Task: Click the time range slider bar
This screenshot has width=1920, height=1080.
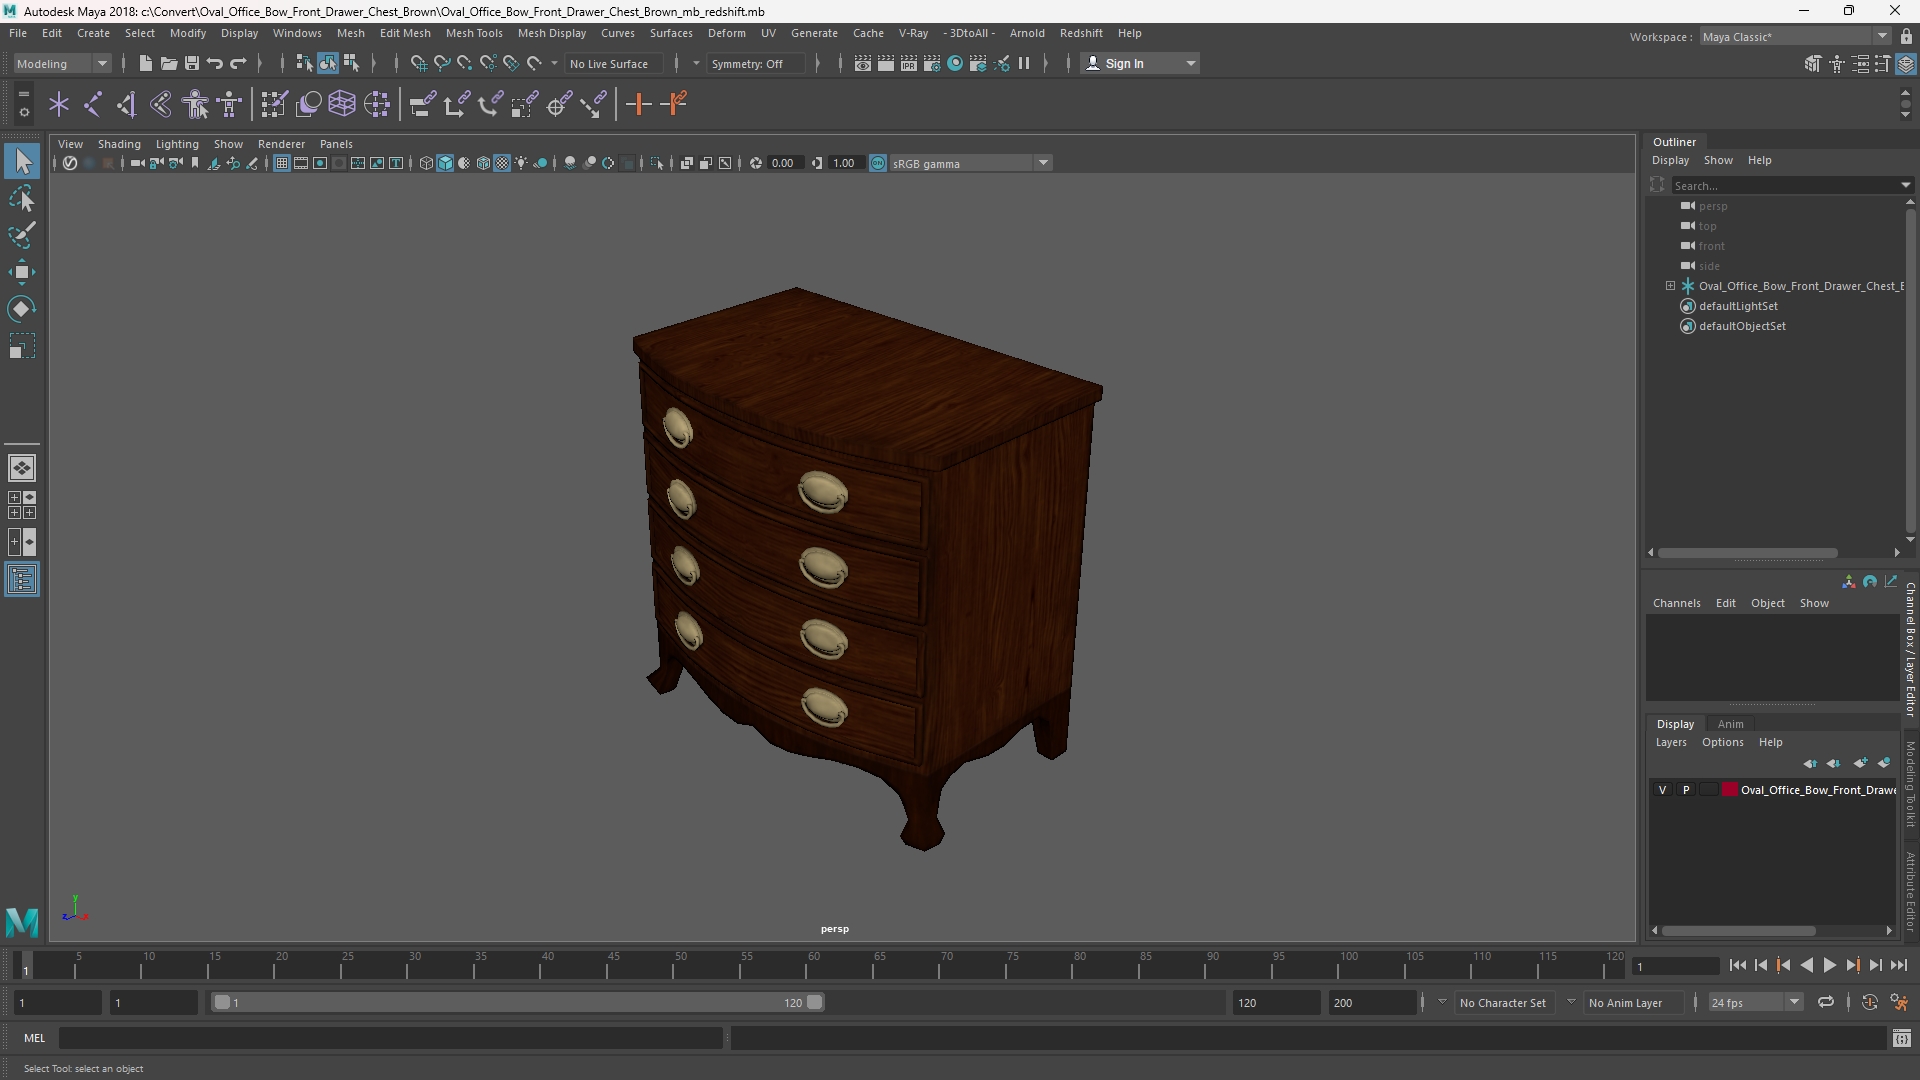Action: click(x=518, y=1002)
